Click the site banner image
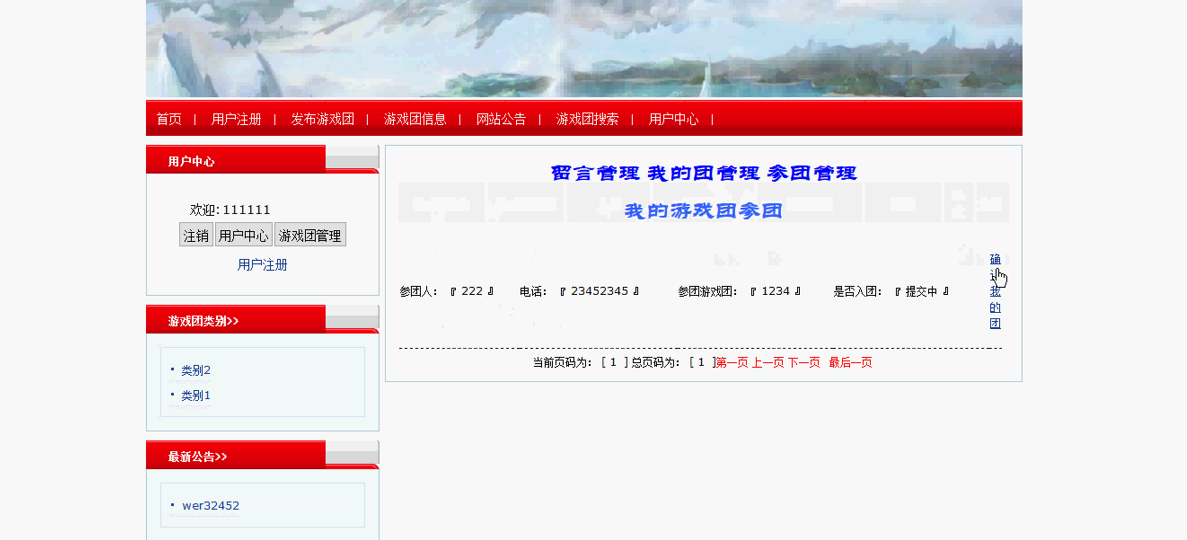Image resolution: width=1187 pixels, height=540 pixels. (x=584, y=48)
